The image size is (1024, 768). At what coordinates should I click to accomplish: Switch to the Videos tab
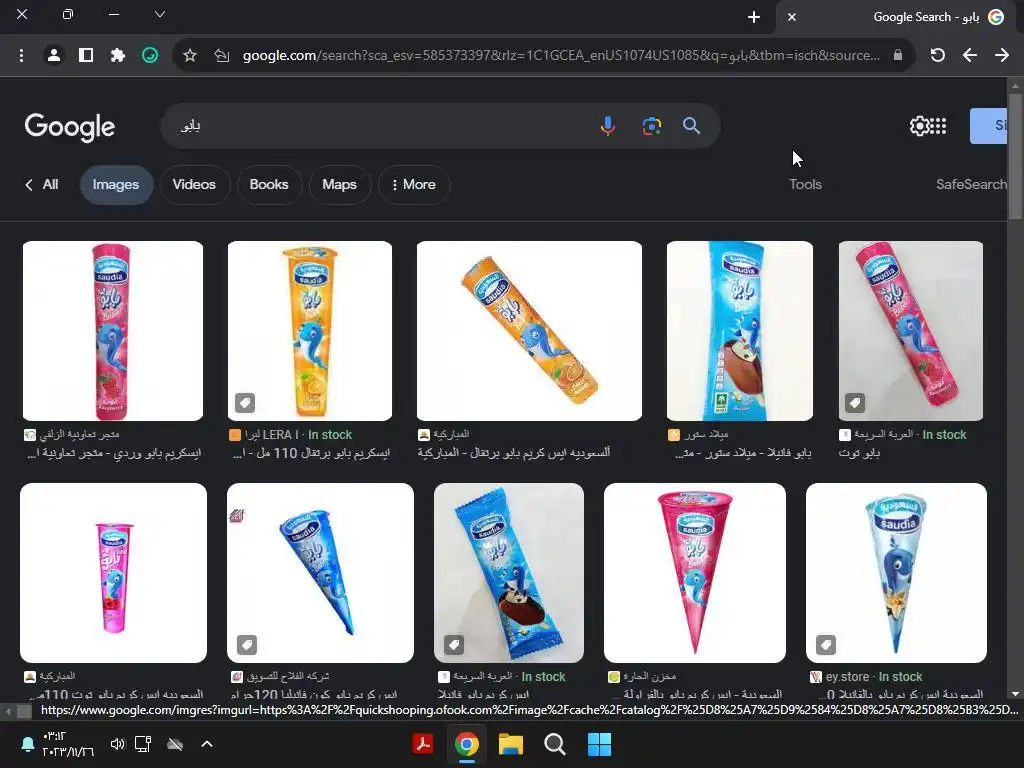[194, 185]
